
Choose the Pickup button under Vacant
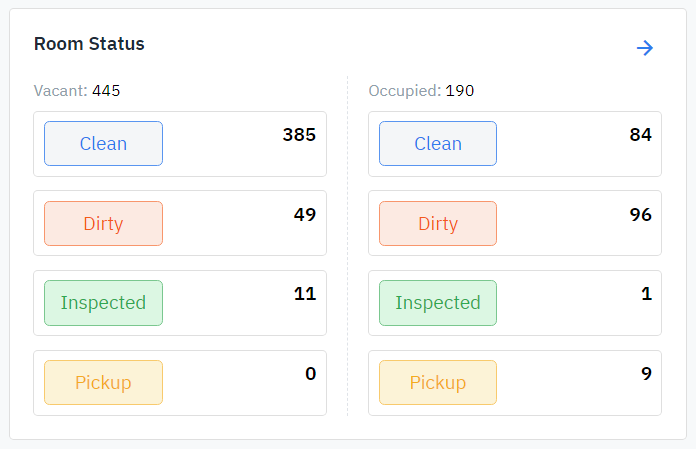(x=103, y=382)
